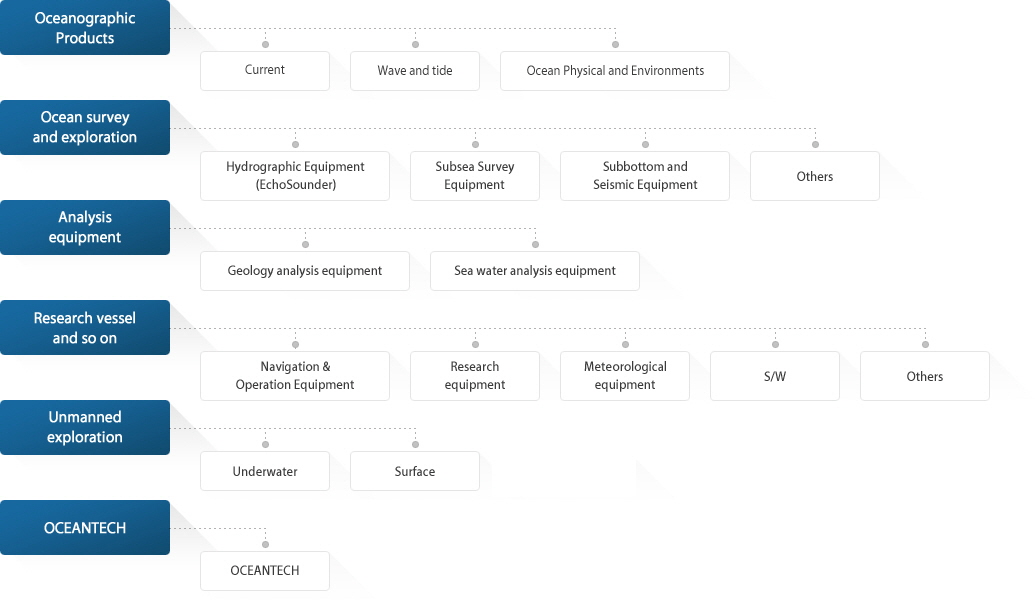Select the S/W subcategory box
1035x600 pixels.
click(775, 376)
